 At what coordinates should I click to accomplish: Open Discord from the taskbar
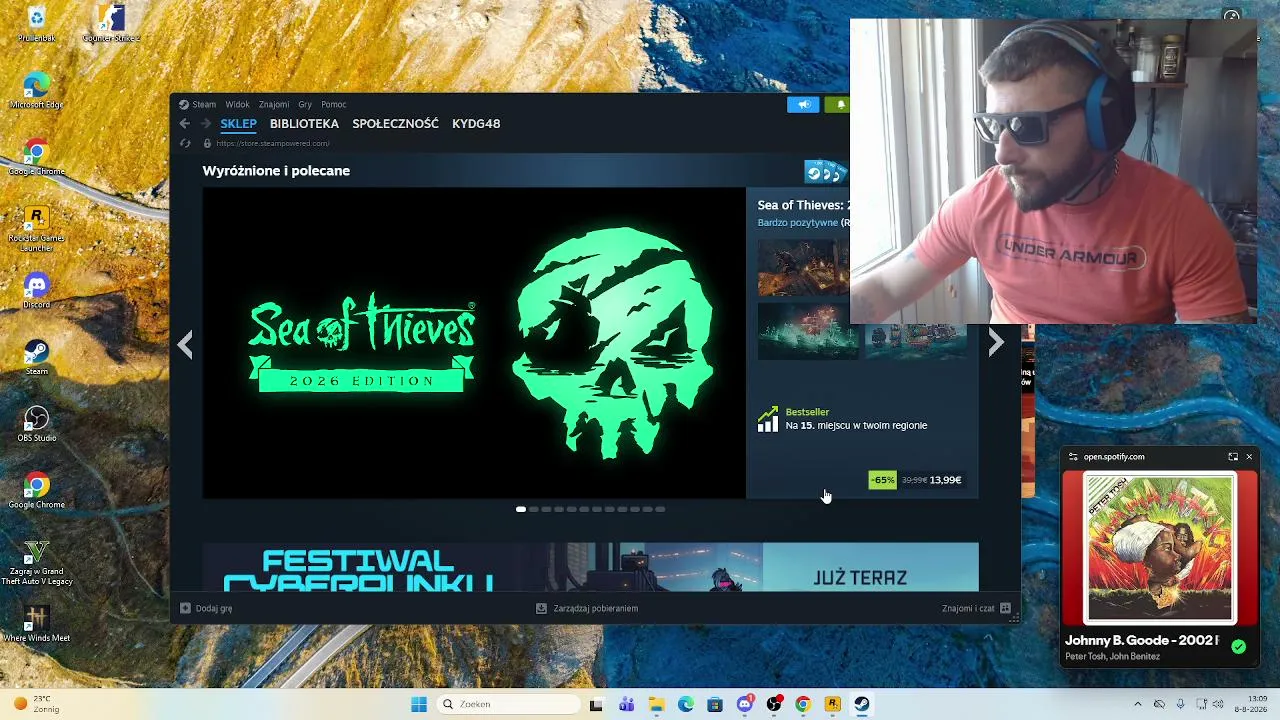point(745,705)
